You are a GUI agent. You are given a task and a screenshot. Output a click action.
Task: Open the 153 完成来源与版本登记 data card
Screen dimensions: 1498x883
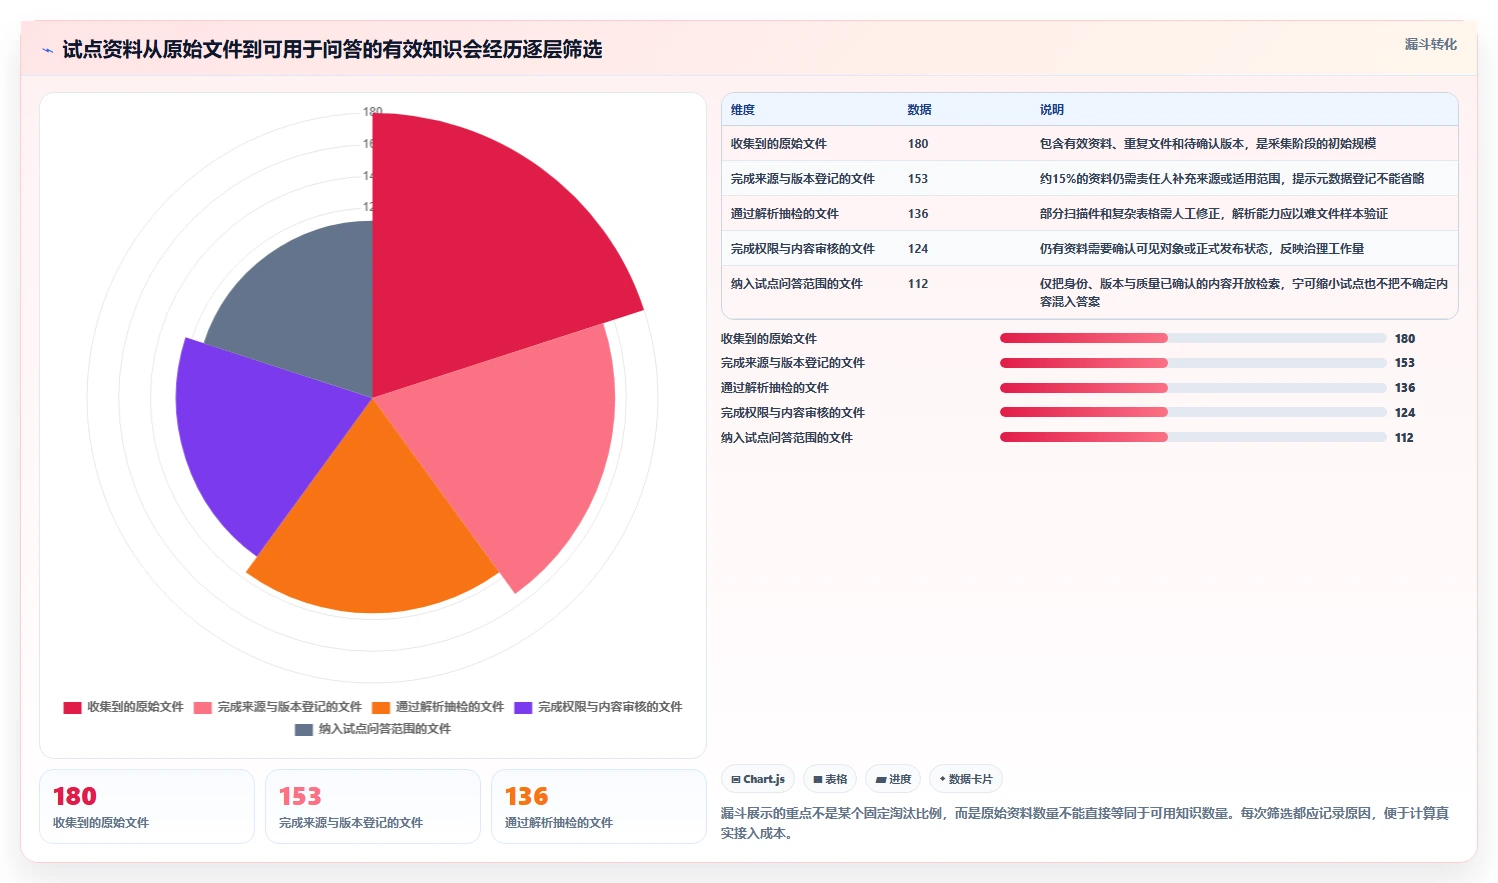pyautogui.click(x=373, y=806)
